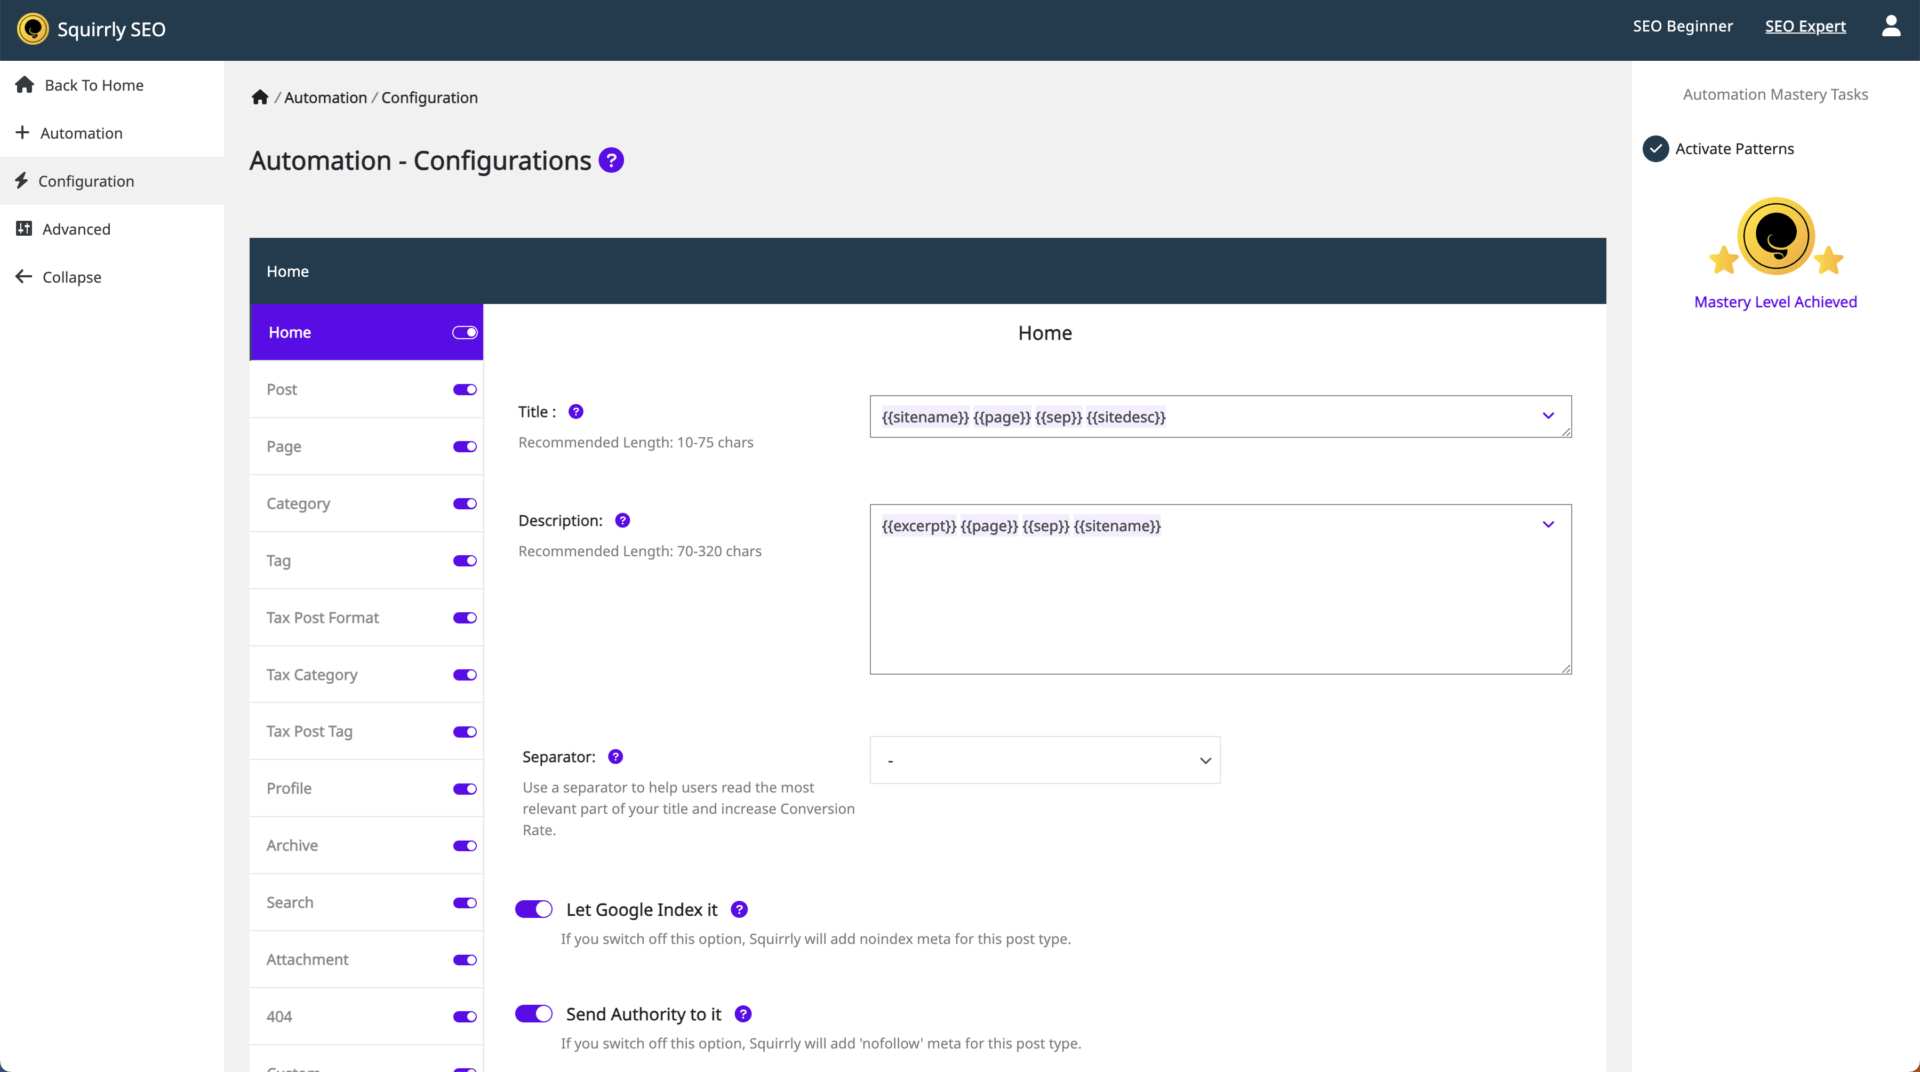
Task: Expand the Description pattern dropdown arrow
Action: coord(1548,525)
